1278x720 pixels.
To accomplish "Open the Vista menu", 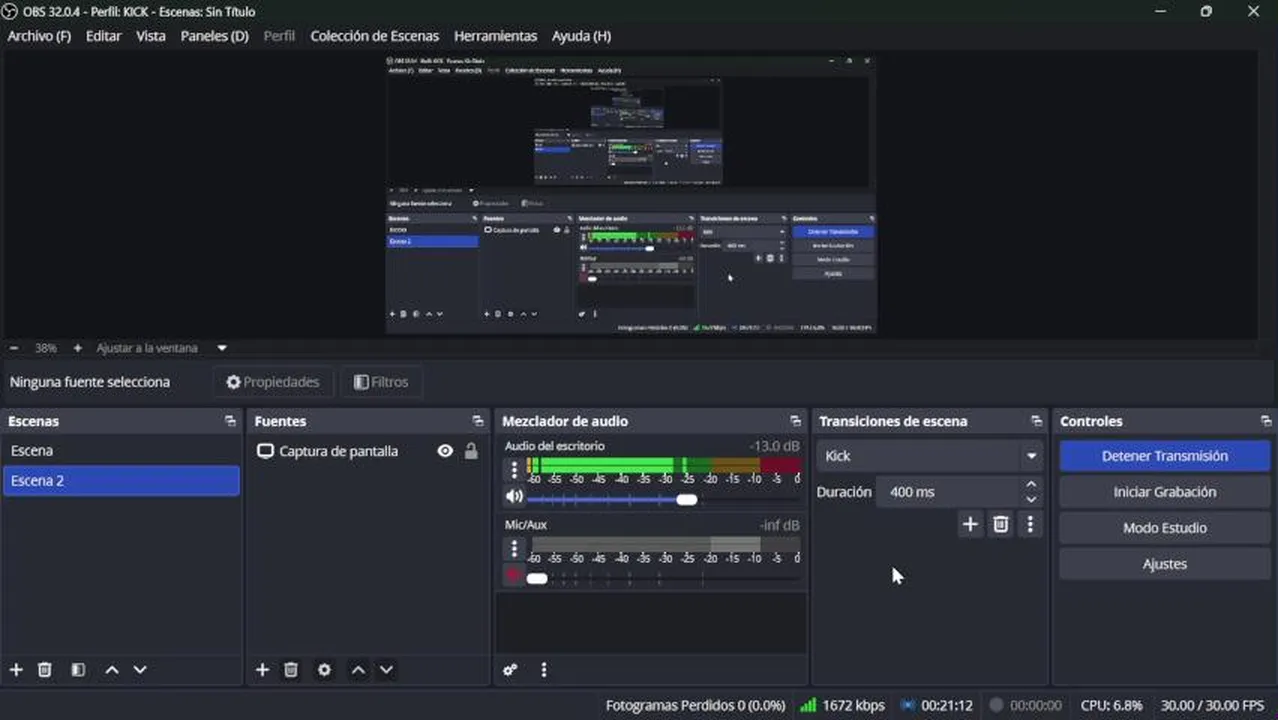I will pyautogui.click(x=151, y=36).
